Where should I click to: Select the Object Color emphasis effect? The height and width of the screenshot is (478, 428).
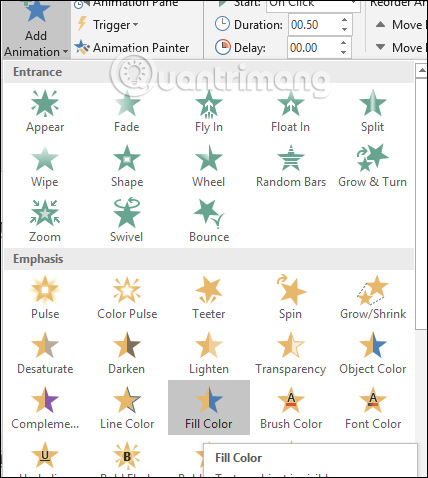372,353
